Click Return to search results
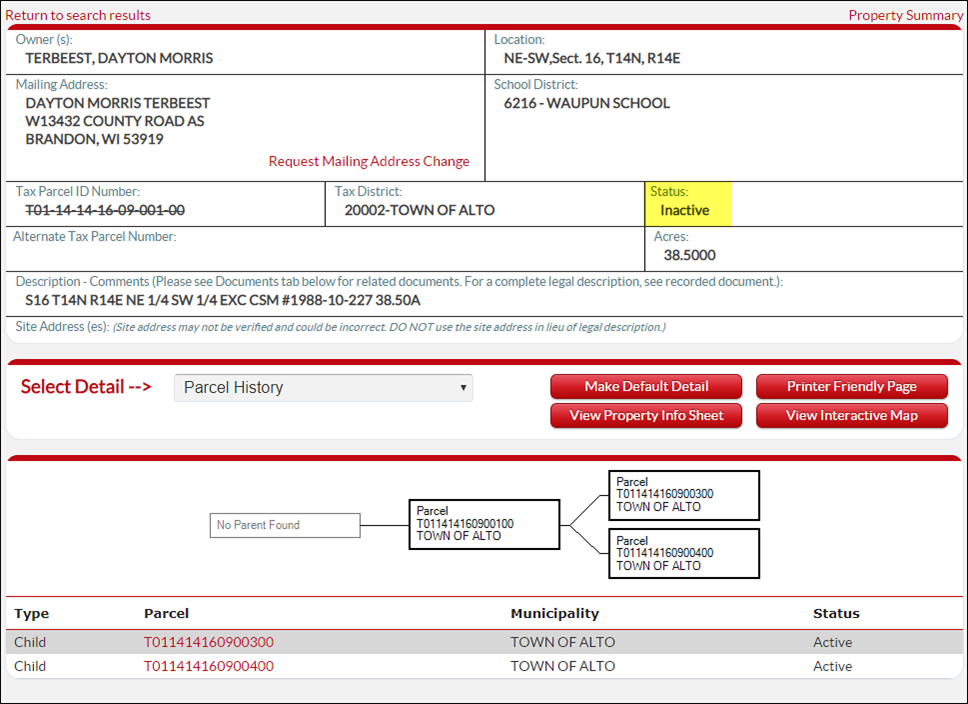 point(77,15)
